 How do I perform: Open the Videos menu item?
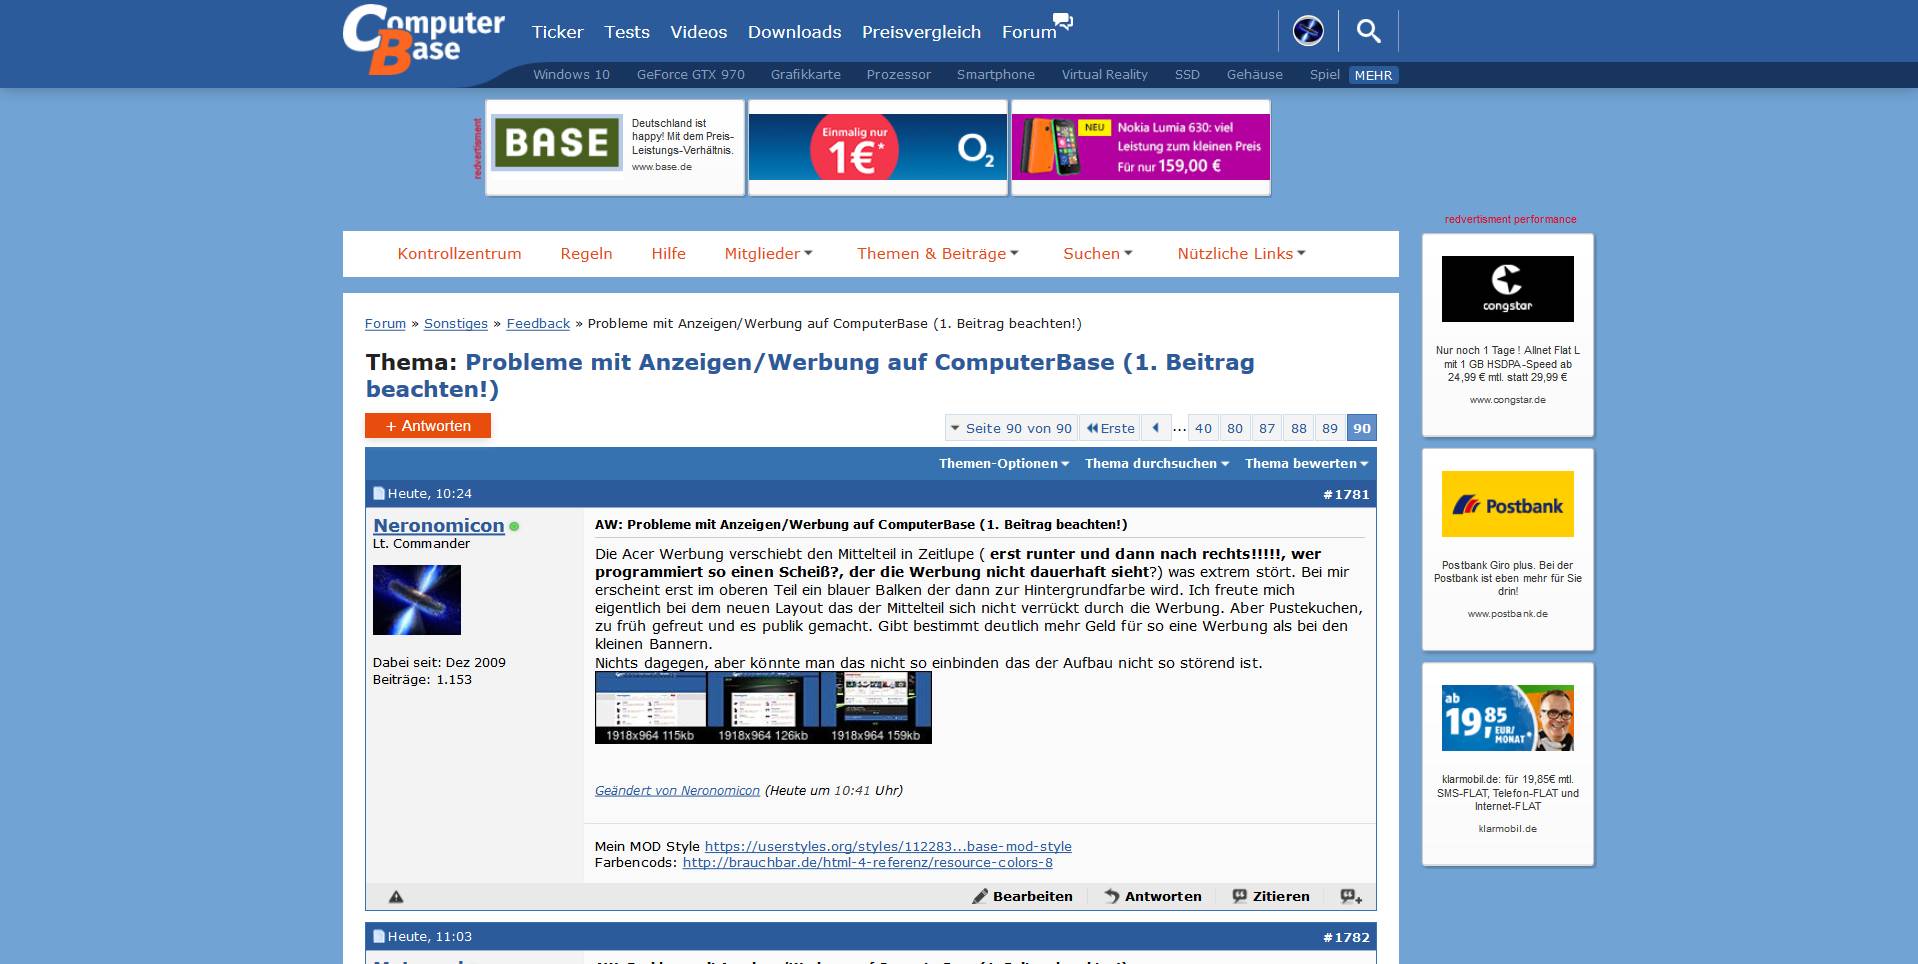698,32
